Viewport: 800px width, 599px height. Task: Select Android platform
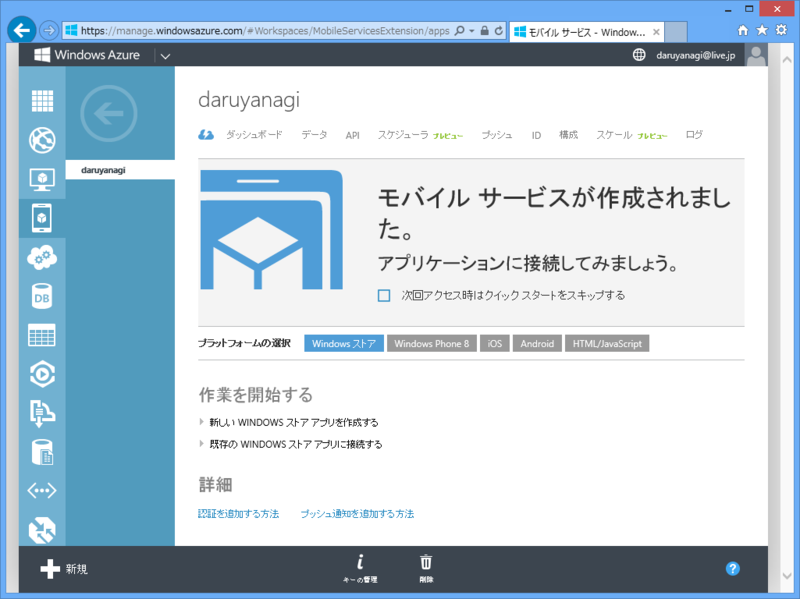pos(537,343)
